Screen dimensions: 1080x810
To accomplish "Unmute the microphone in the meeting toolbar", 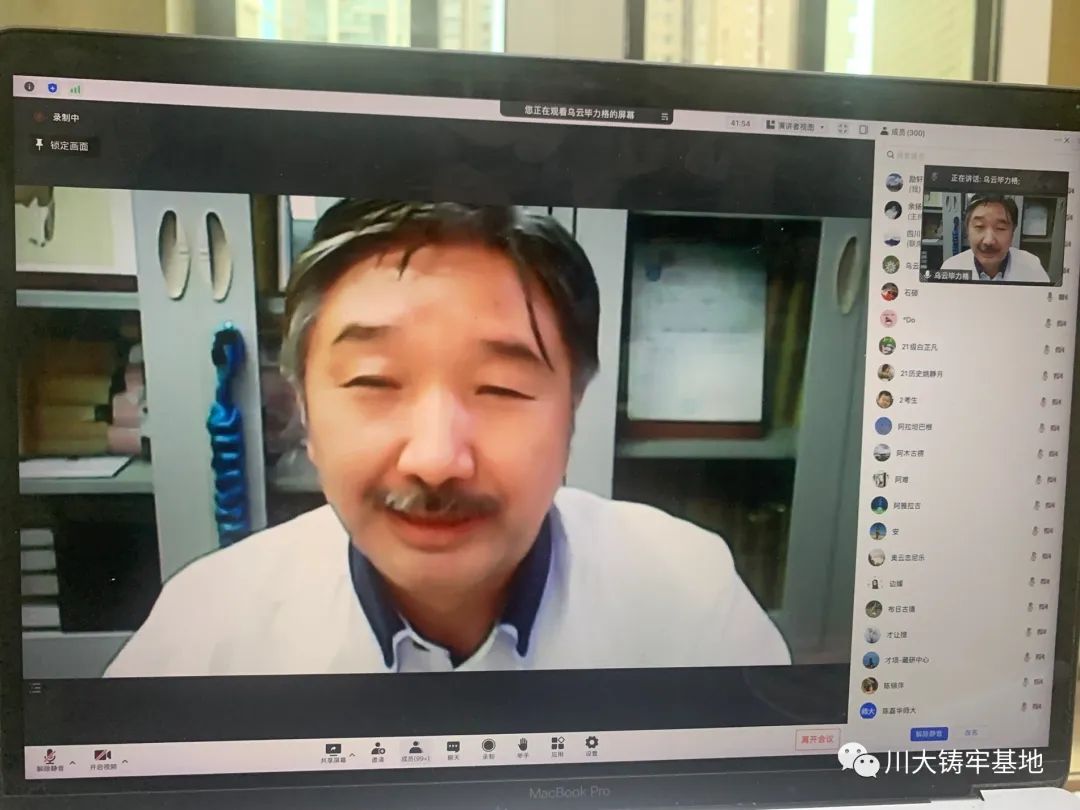I will pos(50,759).
